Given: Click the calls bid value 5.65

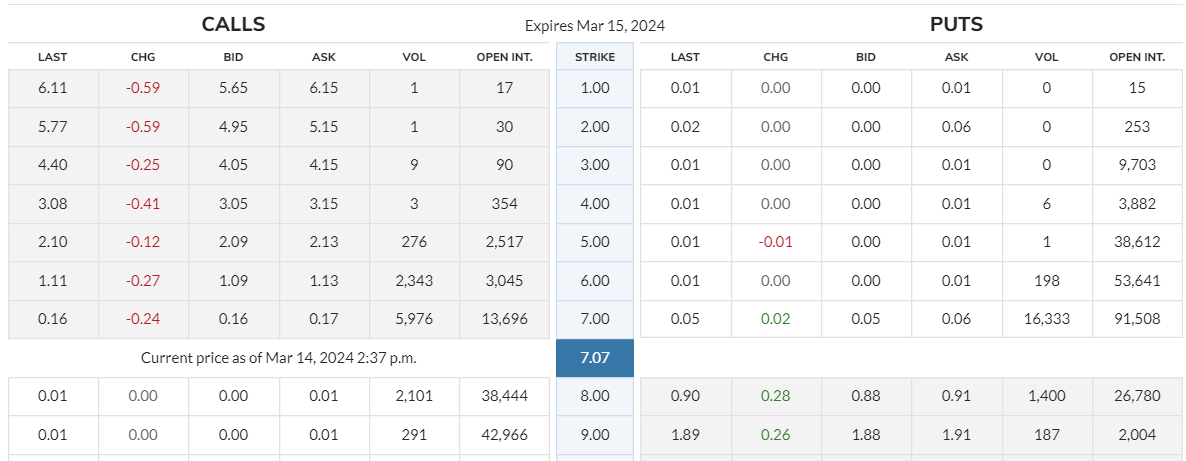Looking at the screenshot, I should click(x=233, y=88).
